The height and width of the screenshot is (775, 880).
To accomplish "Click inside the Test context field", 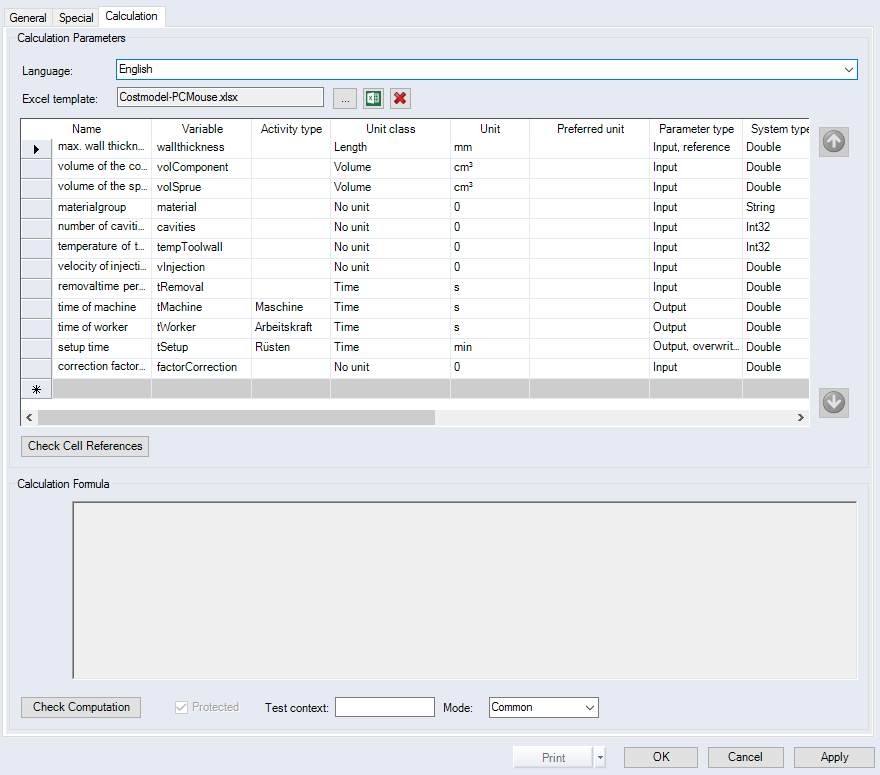I will (384, 707).
